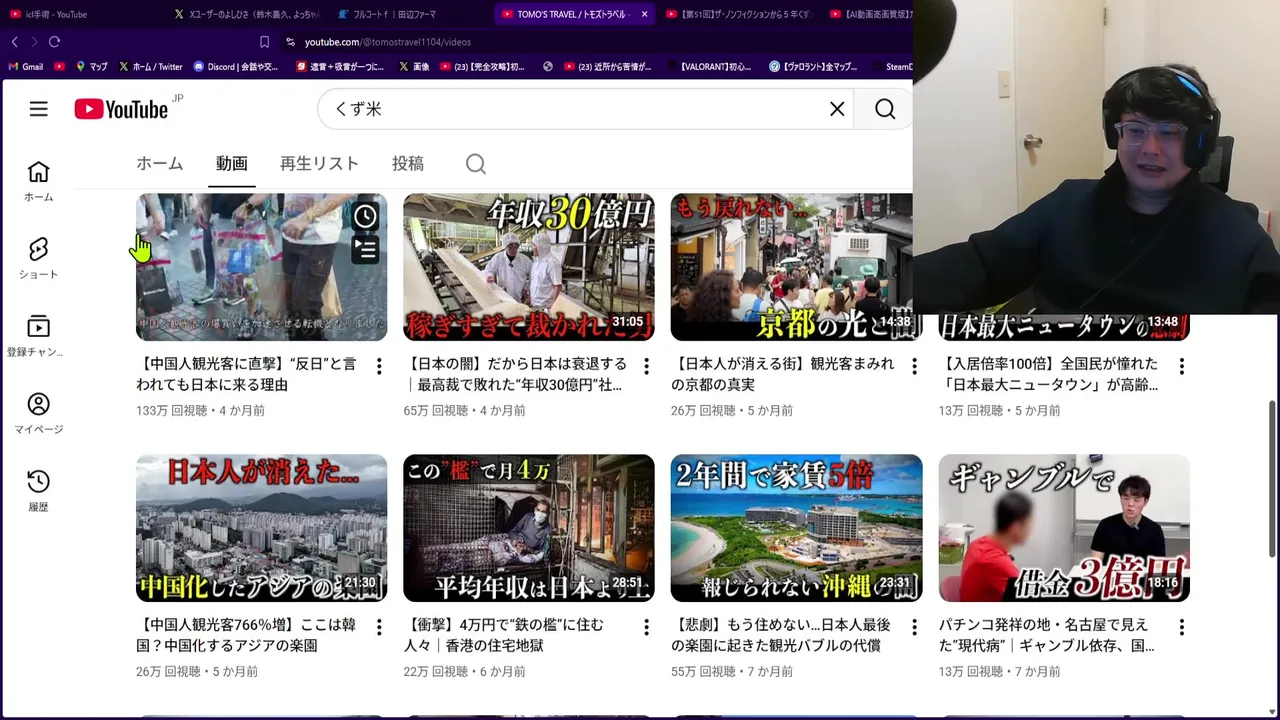Open ホーム in the left sidebar
This screenshot has width=1280, height=720.
pos(38,181)
